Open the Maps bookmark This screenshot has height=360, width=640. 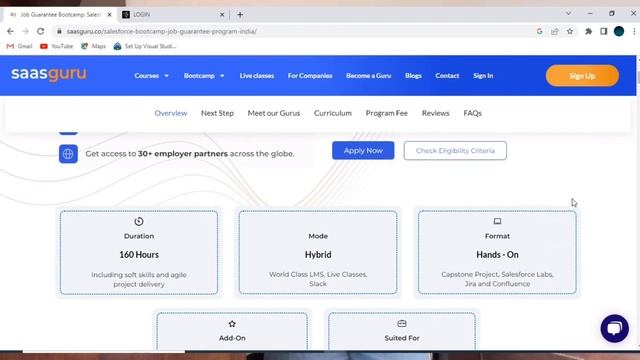coord(93,47)
